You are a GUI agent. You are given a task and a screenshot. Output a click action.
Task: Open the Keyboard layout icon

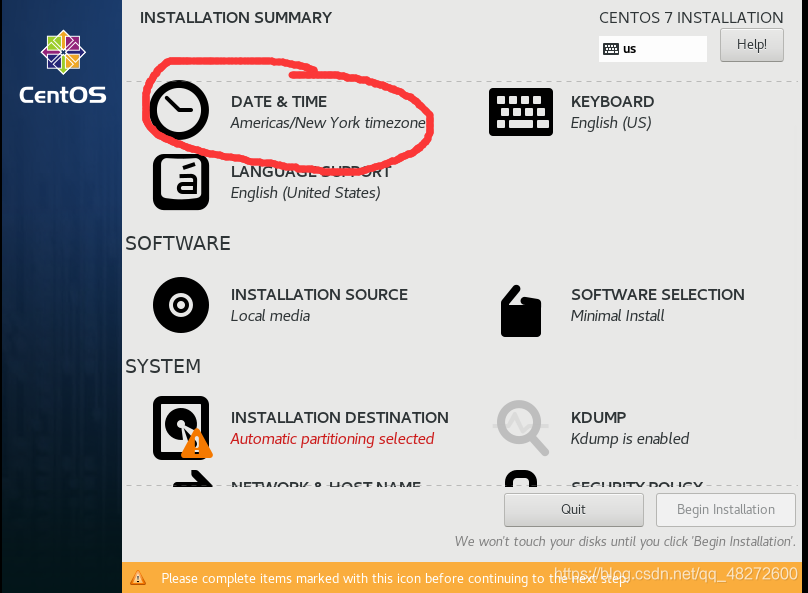(521, 112)
